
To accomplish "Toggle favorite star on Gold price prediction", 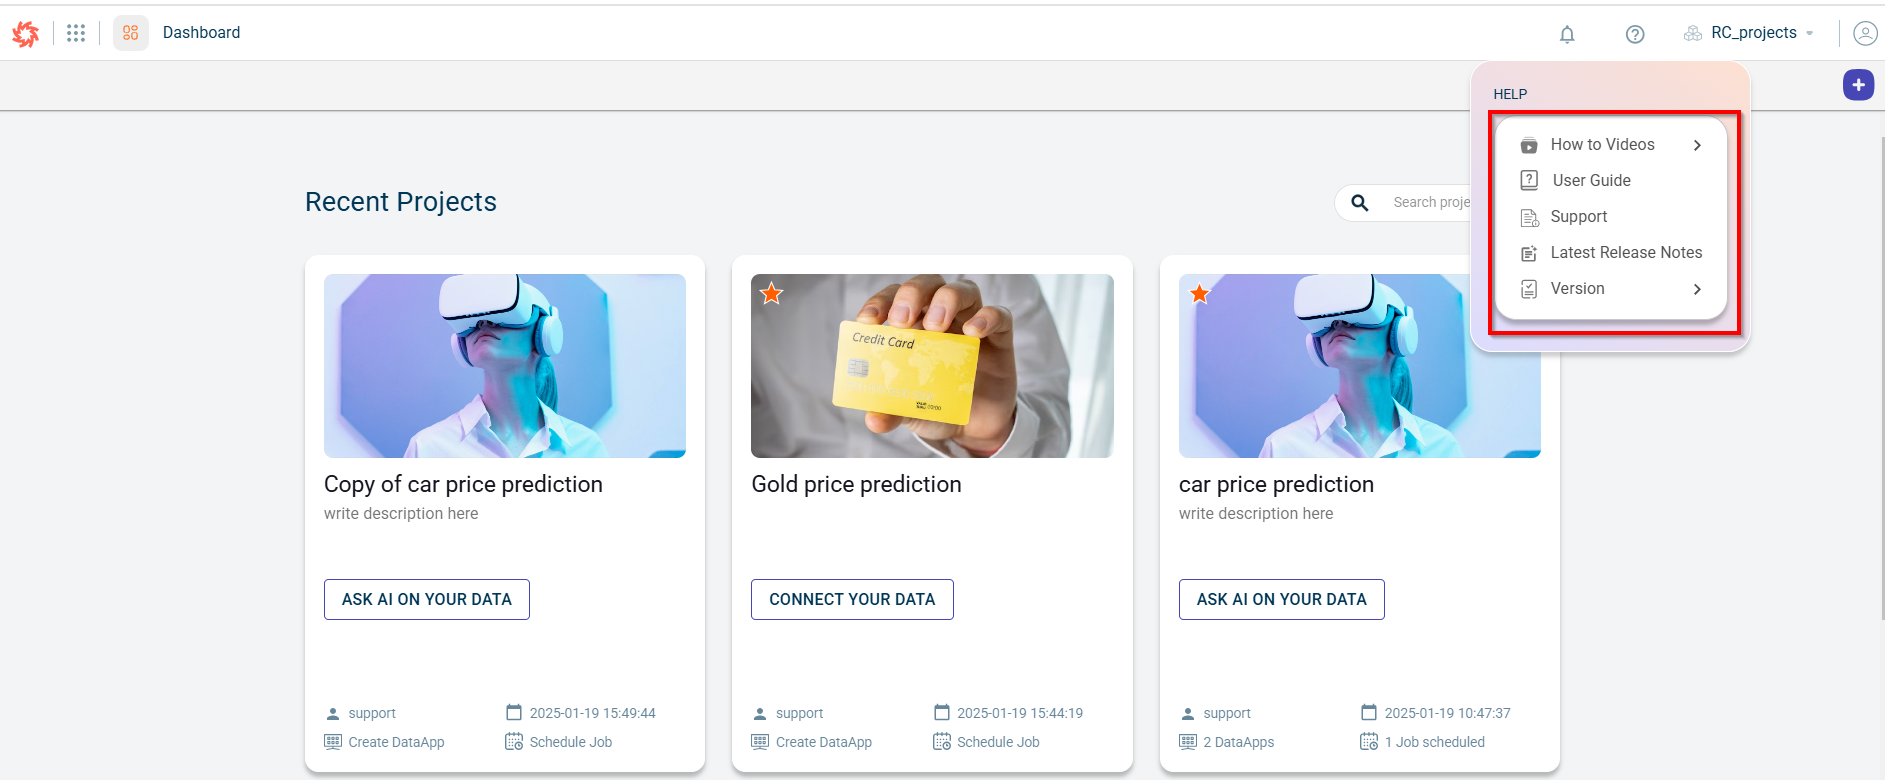I will (x=771, y=294).
